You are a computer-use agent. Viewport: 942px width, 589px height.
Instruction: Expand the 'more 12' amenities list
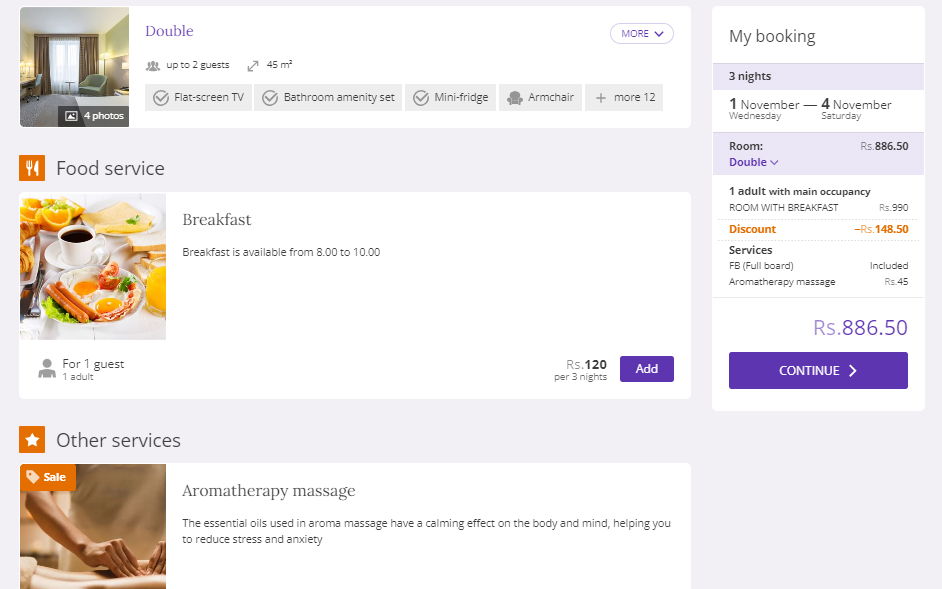(x=625, y=97)
